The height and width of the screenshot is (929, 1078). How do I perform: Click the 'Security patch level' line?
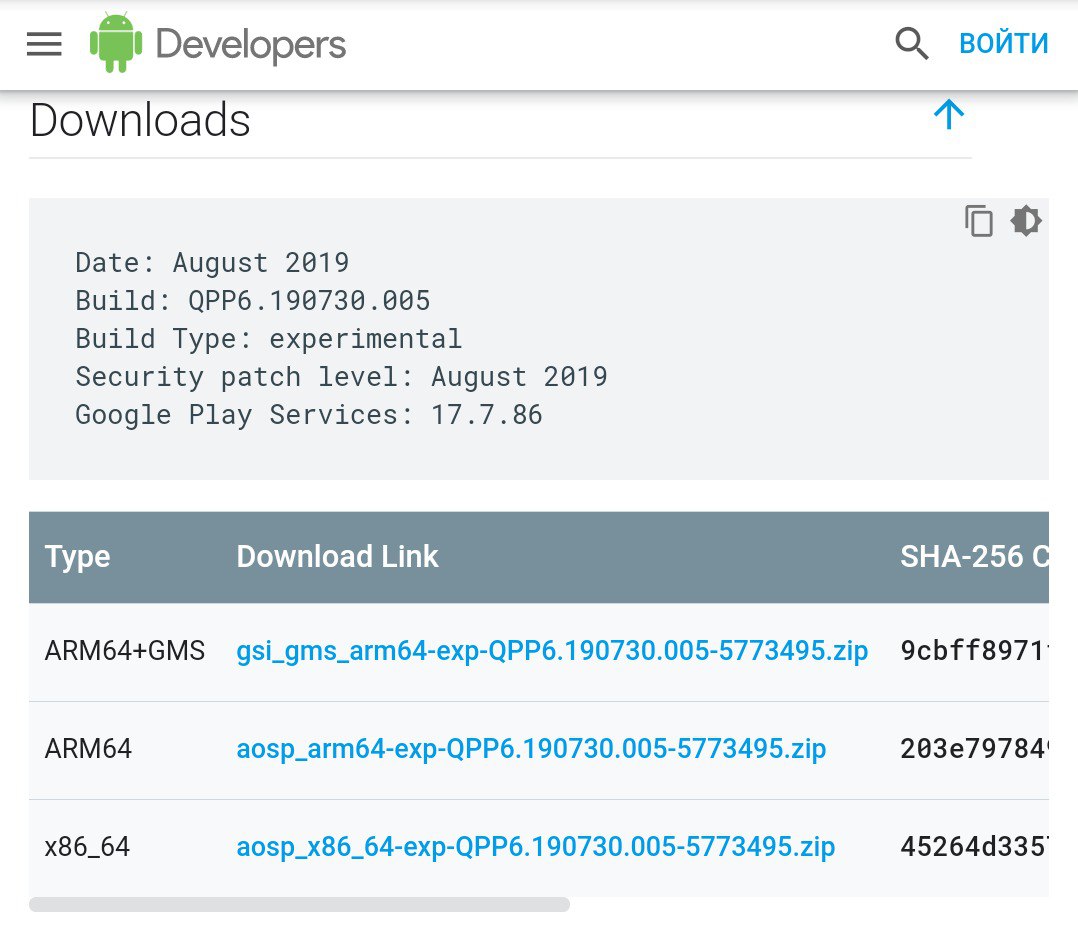click(342, 377)
